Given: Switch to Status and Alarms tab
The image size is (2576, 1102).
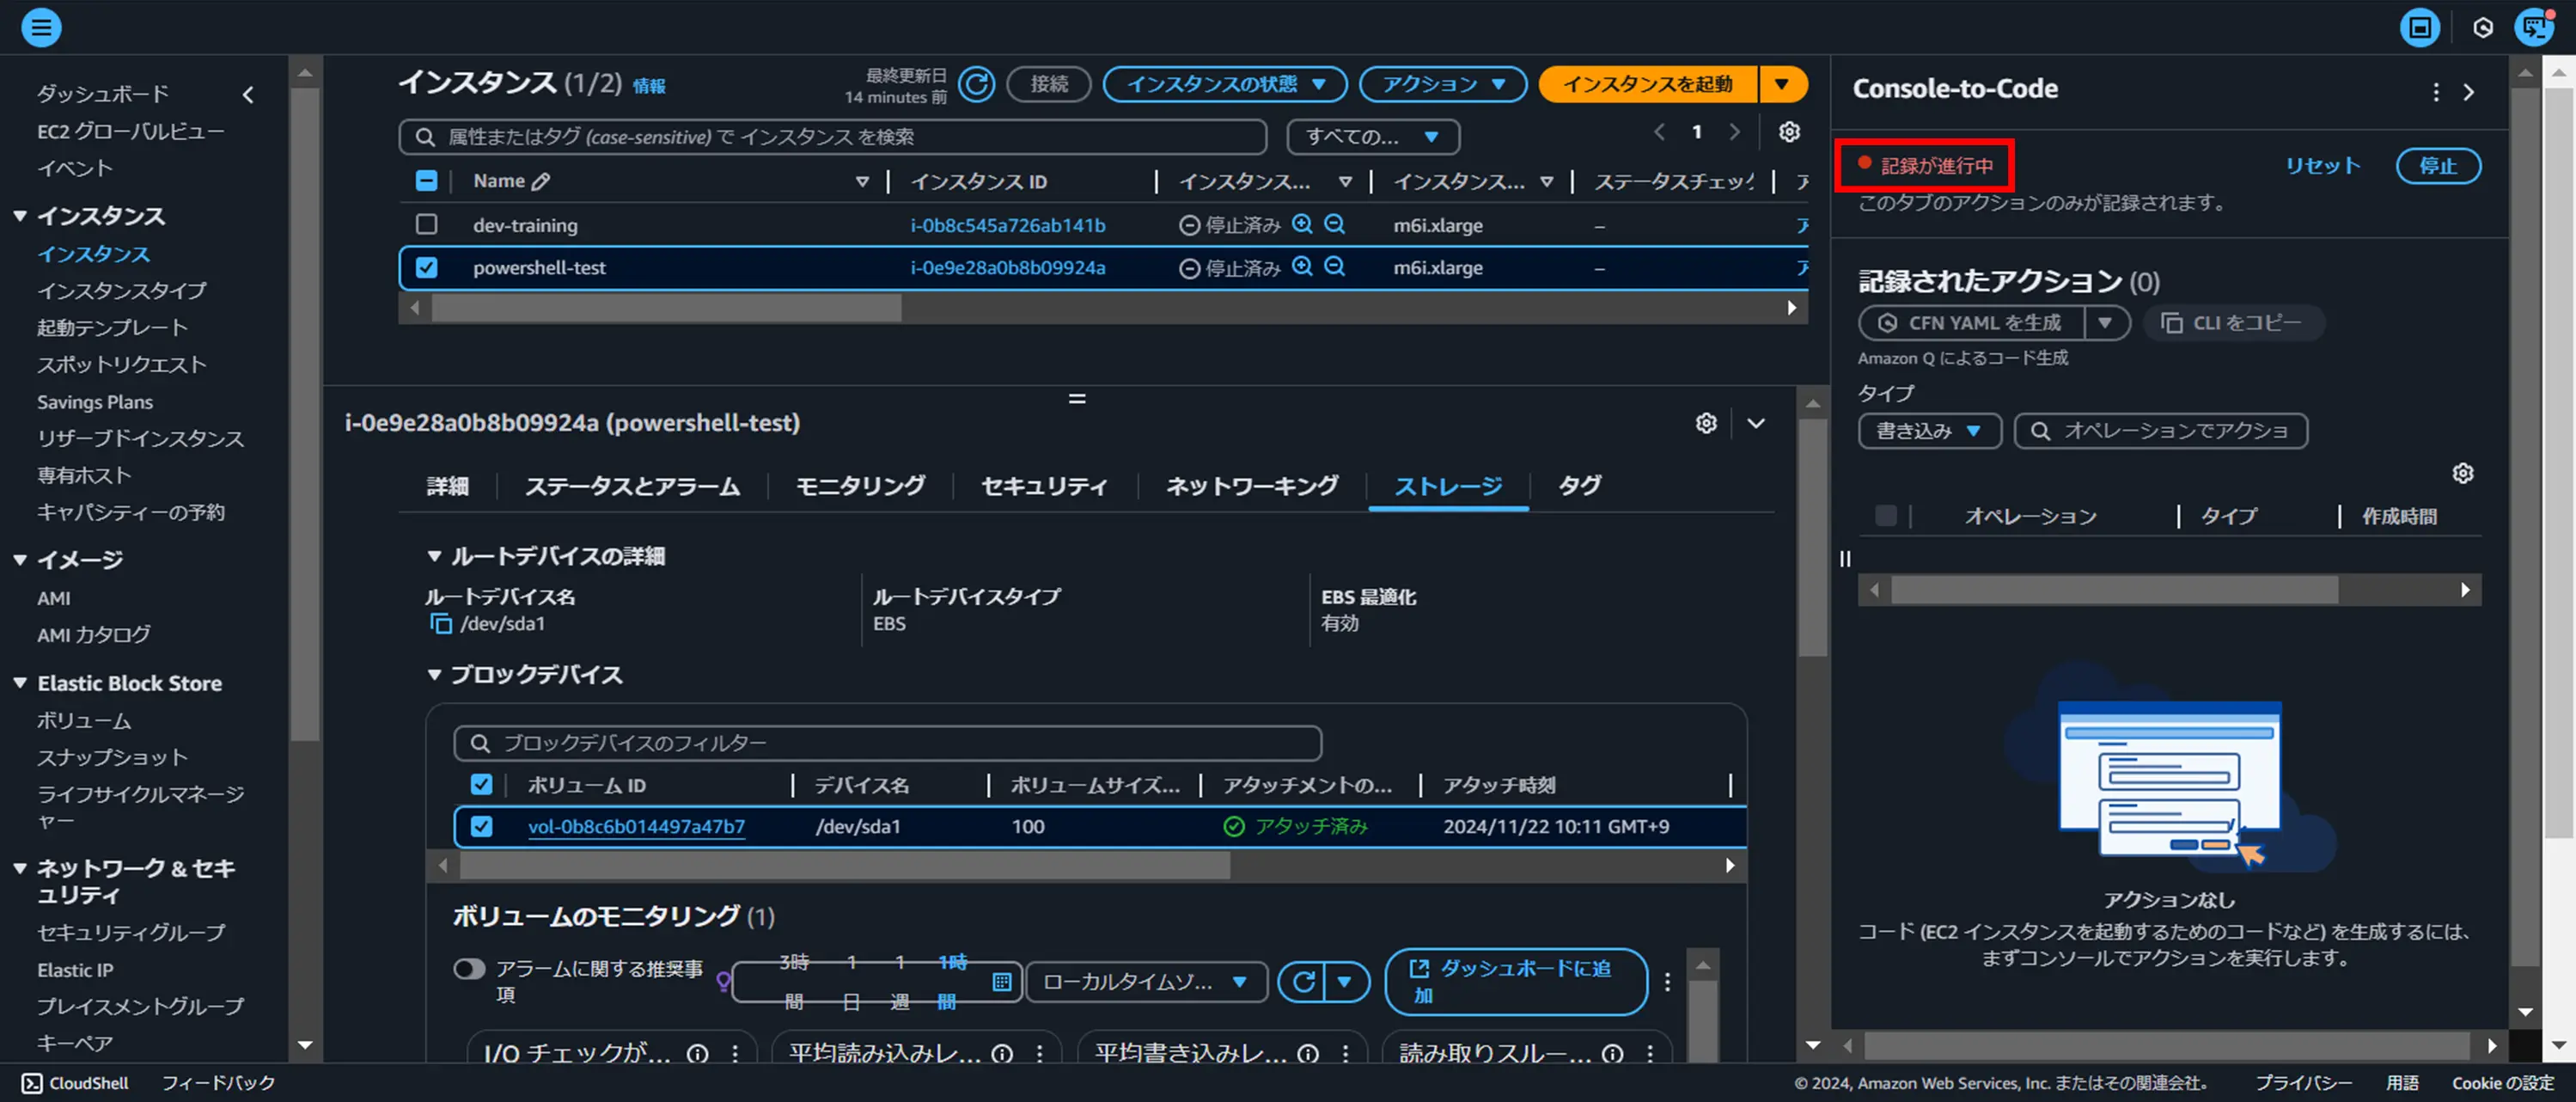Looking at the screenshot, I should tap(632, 486).
